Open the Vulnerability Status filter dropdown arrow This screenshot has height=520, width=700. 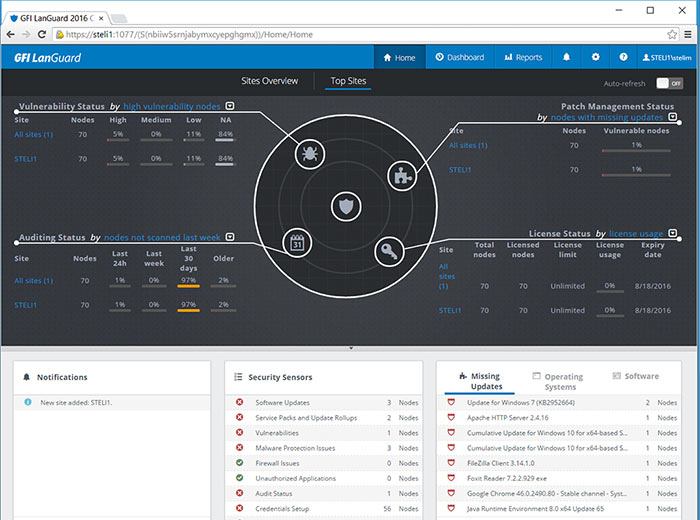point(229,106)
